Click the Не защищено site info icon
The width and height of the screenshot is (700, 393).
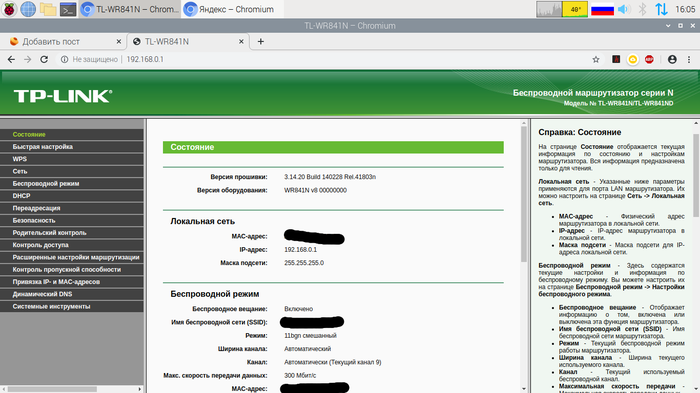point(64,59)
